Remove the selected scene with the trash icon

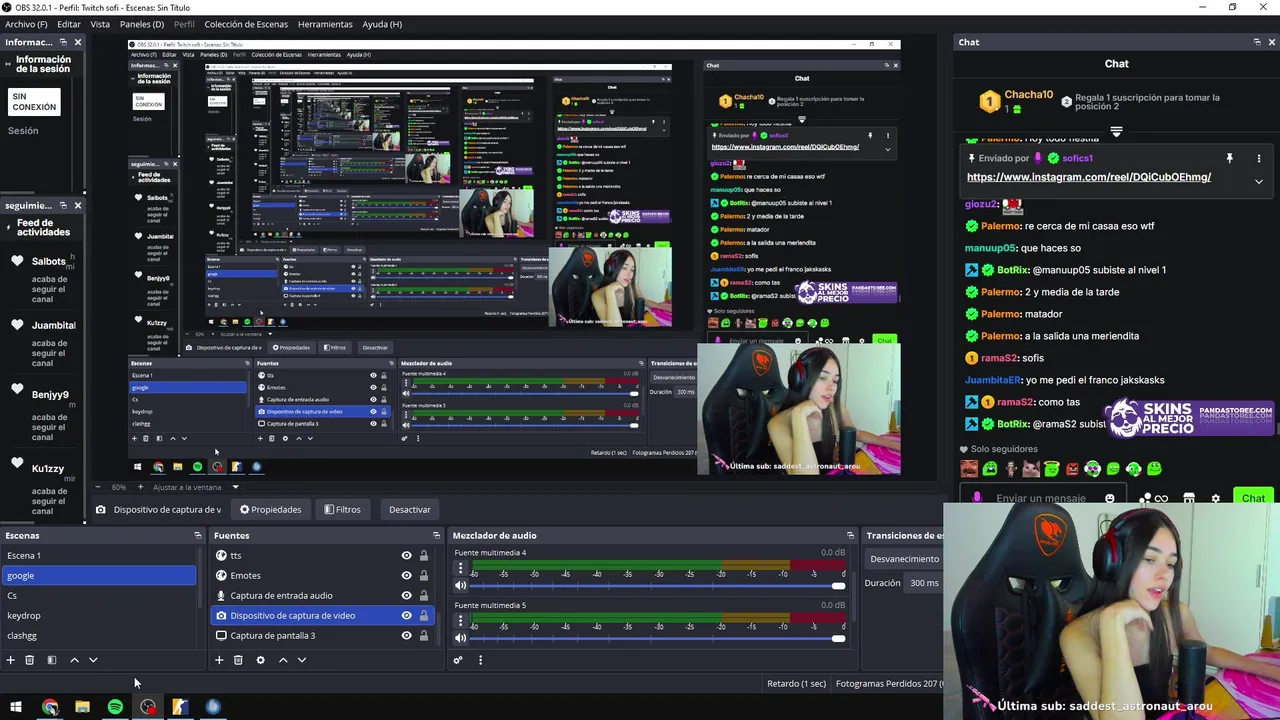tap(29, 660)
